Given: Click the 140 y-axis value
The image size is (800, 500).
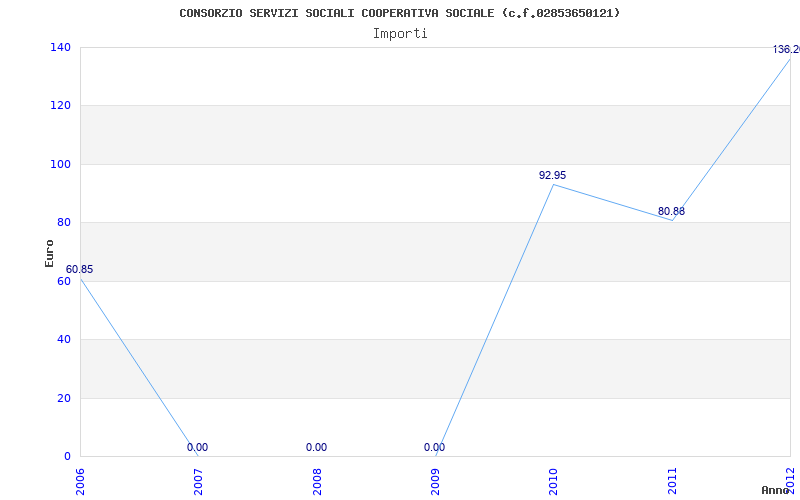Looking at the screenshot, I should point(60,47).
